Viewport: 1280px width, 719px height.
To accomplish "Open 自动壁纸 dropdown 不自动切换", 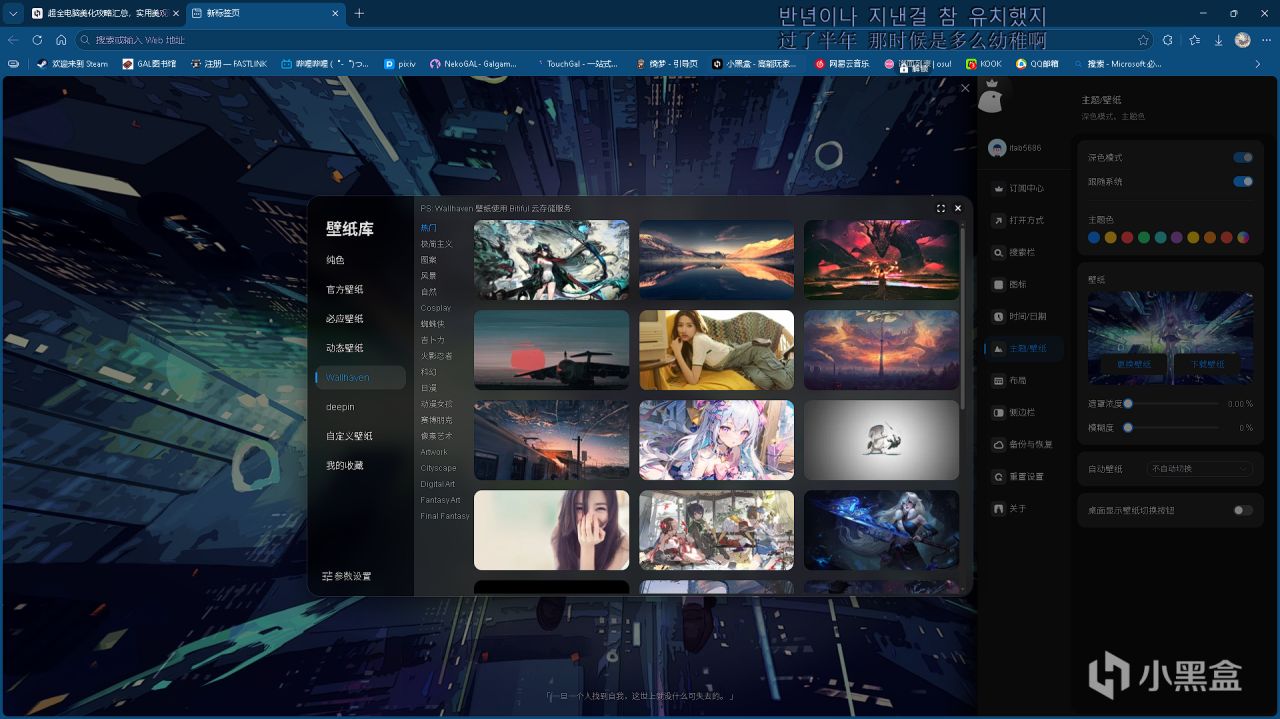I will (1200, 468).
